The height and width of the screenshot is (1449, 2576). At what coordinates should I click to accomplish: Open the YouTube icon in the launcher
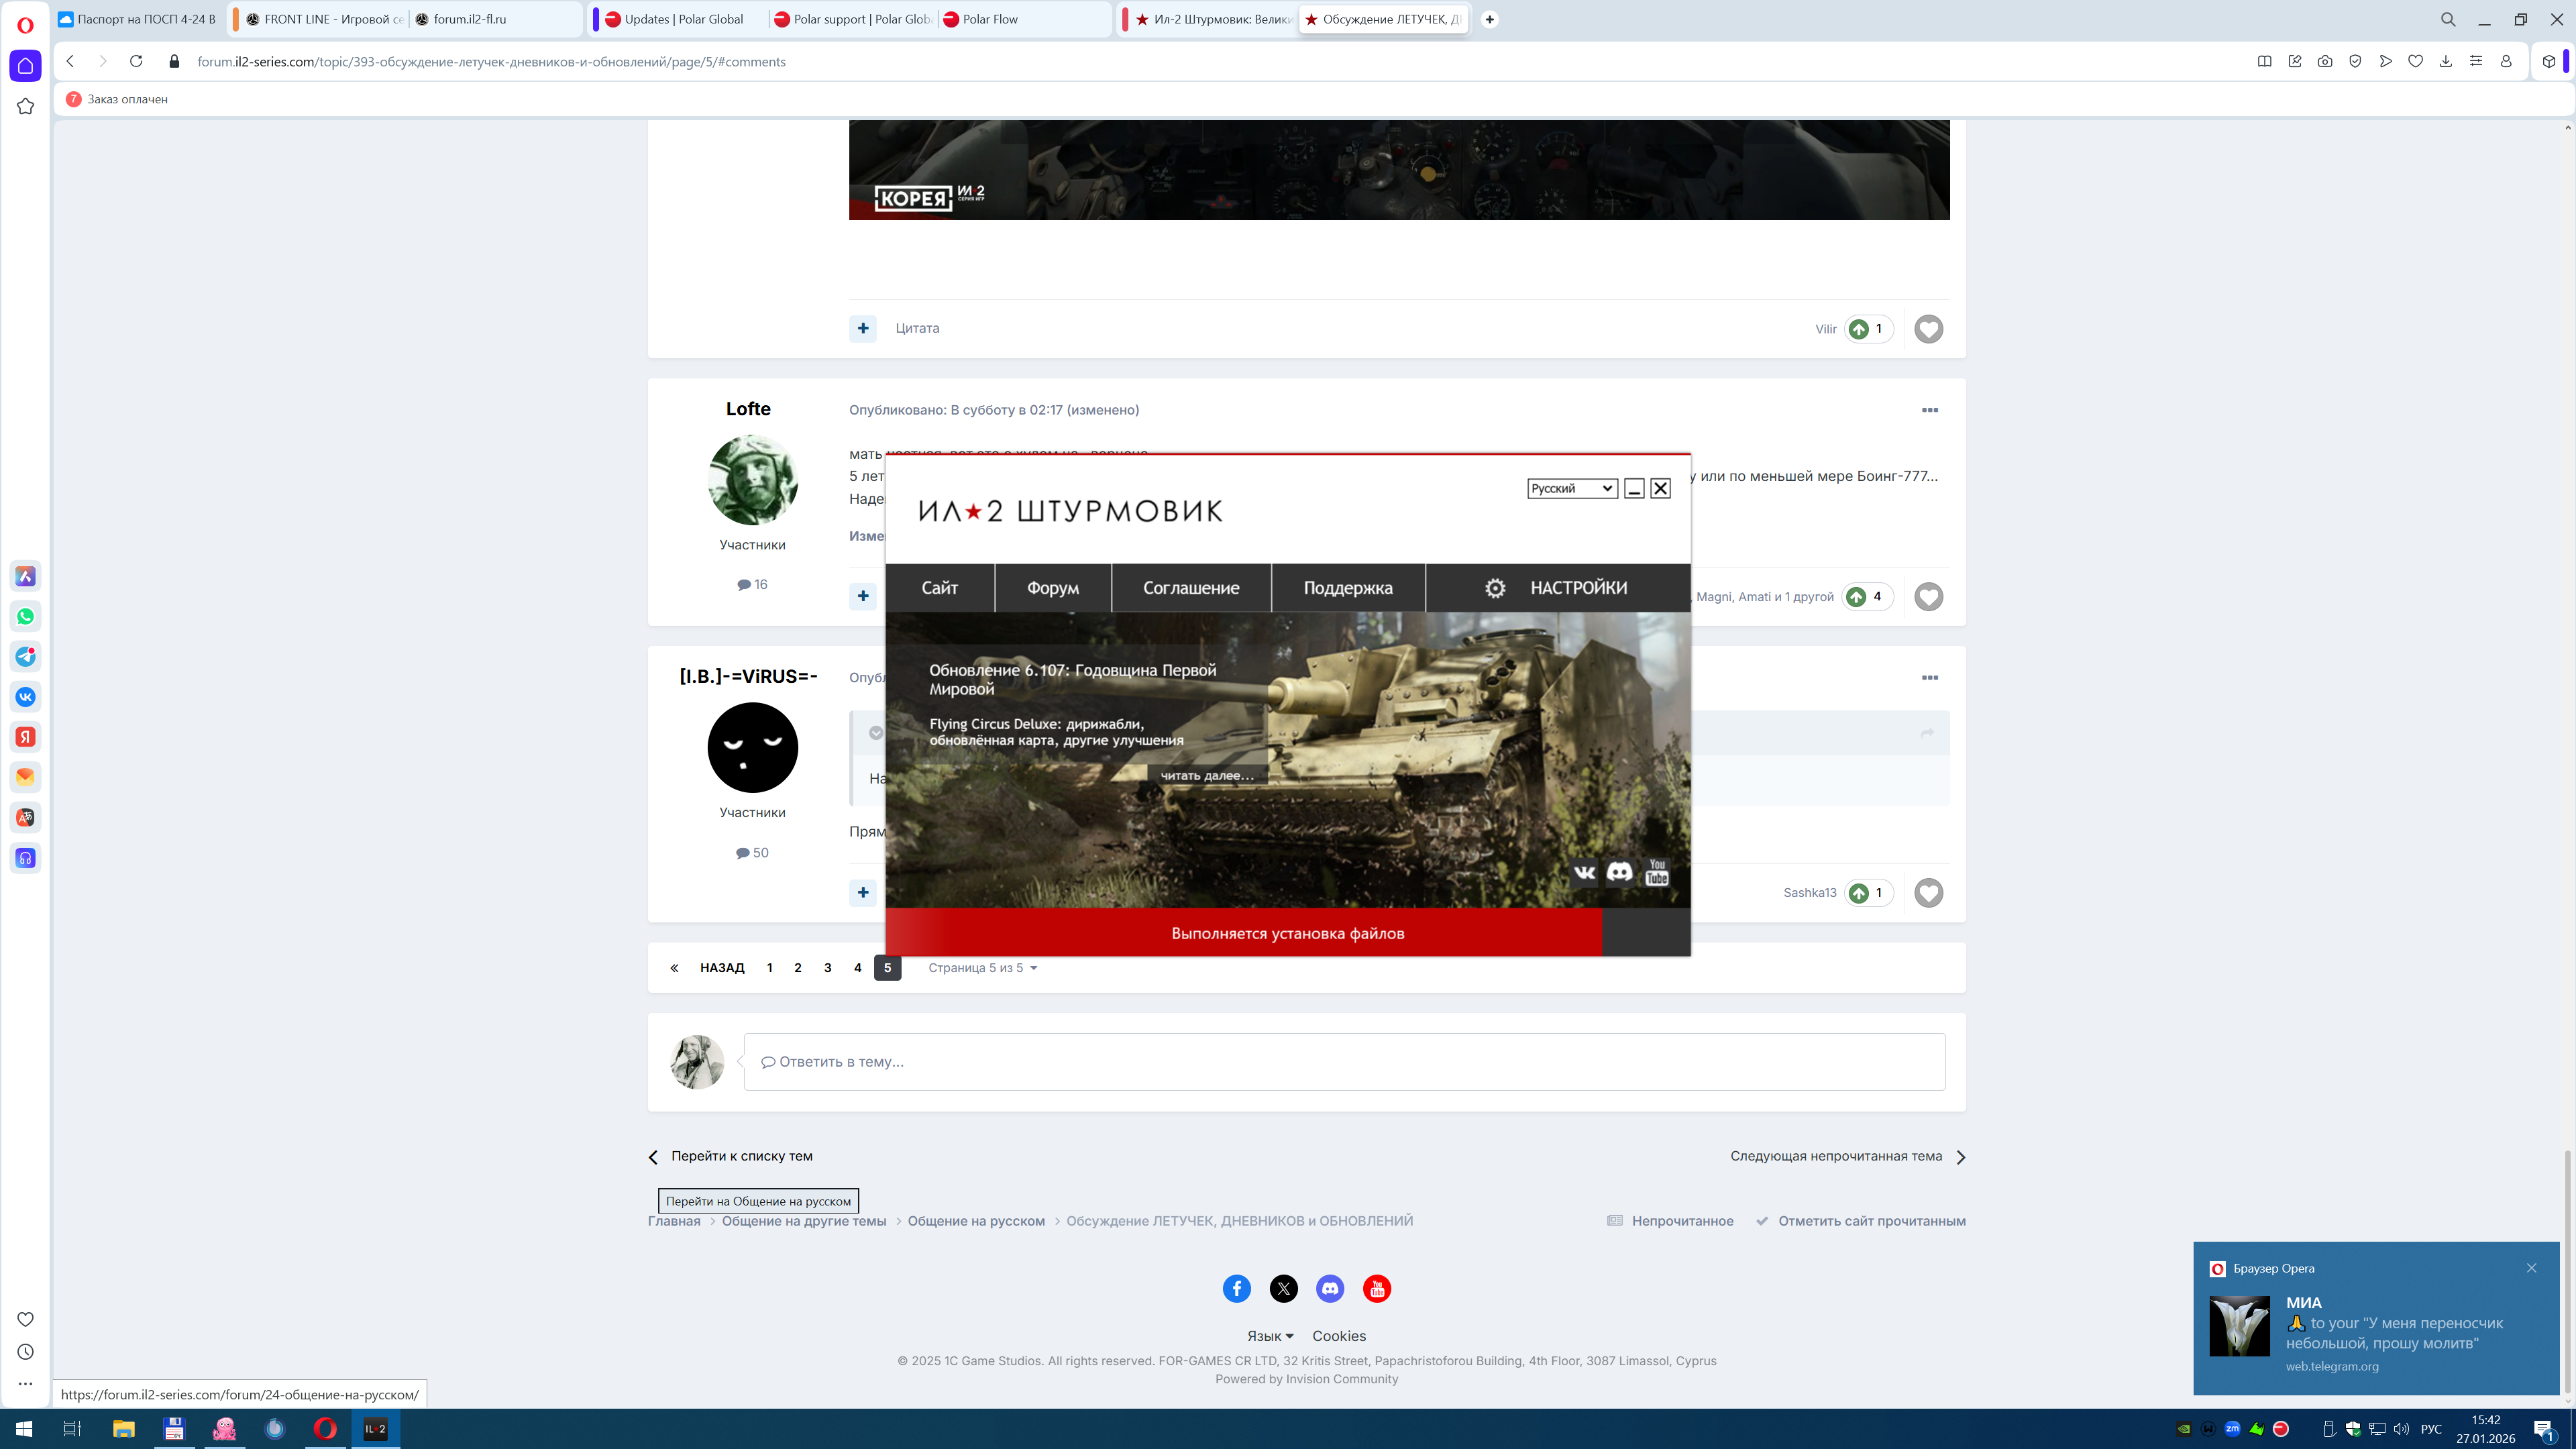tap(1657, 872)
